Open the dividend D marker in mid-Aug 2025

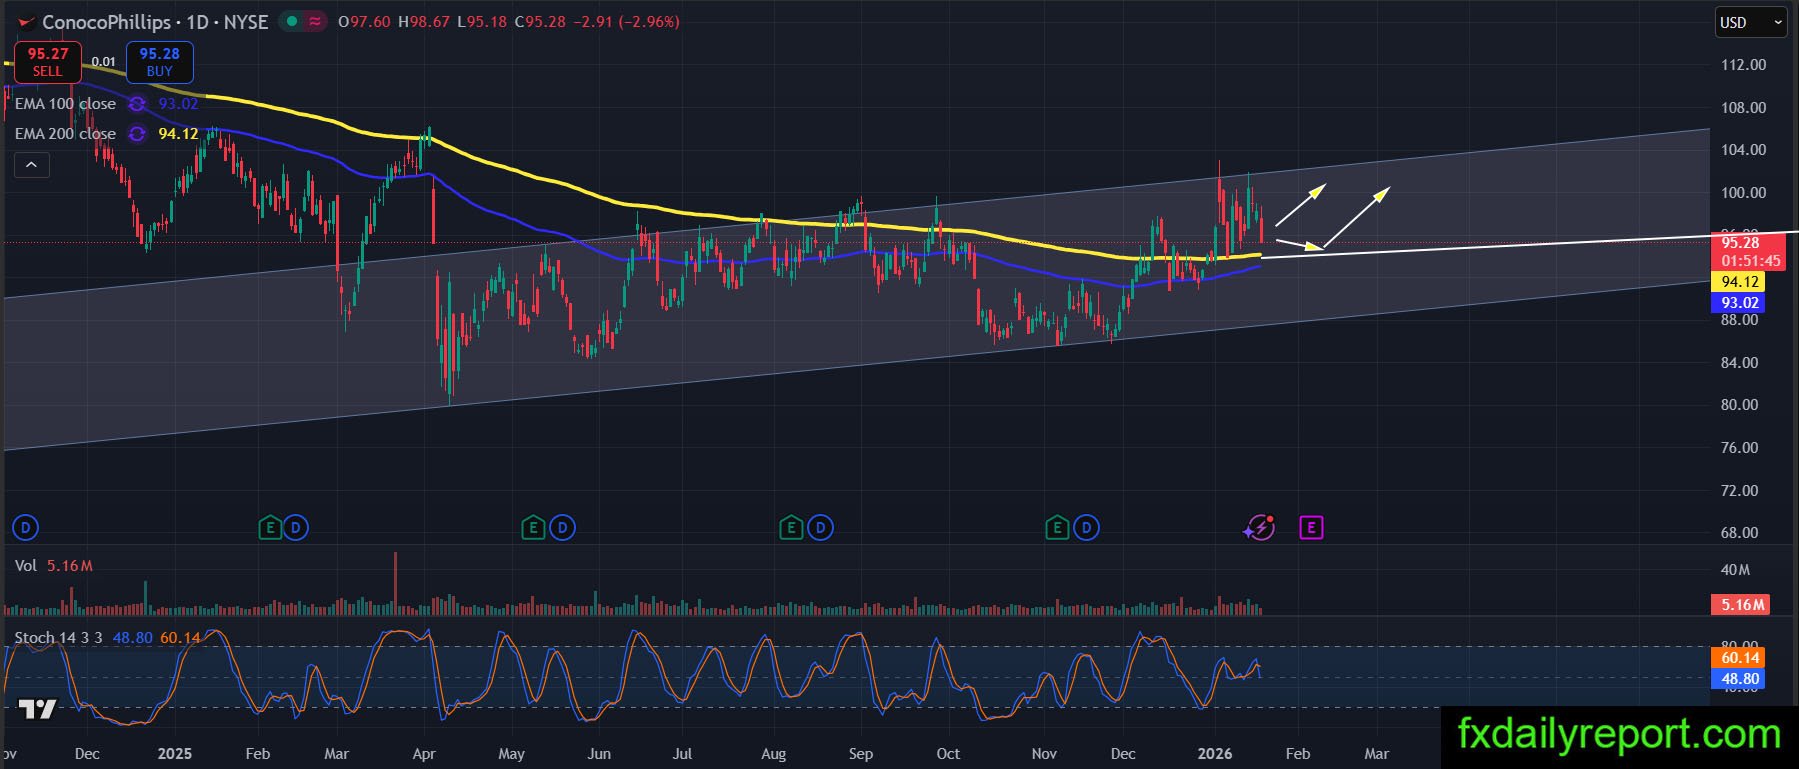pyautogui.click(x=820, y=527)
